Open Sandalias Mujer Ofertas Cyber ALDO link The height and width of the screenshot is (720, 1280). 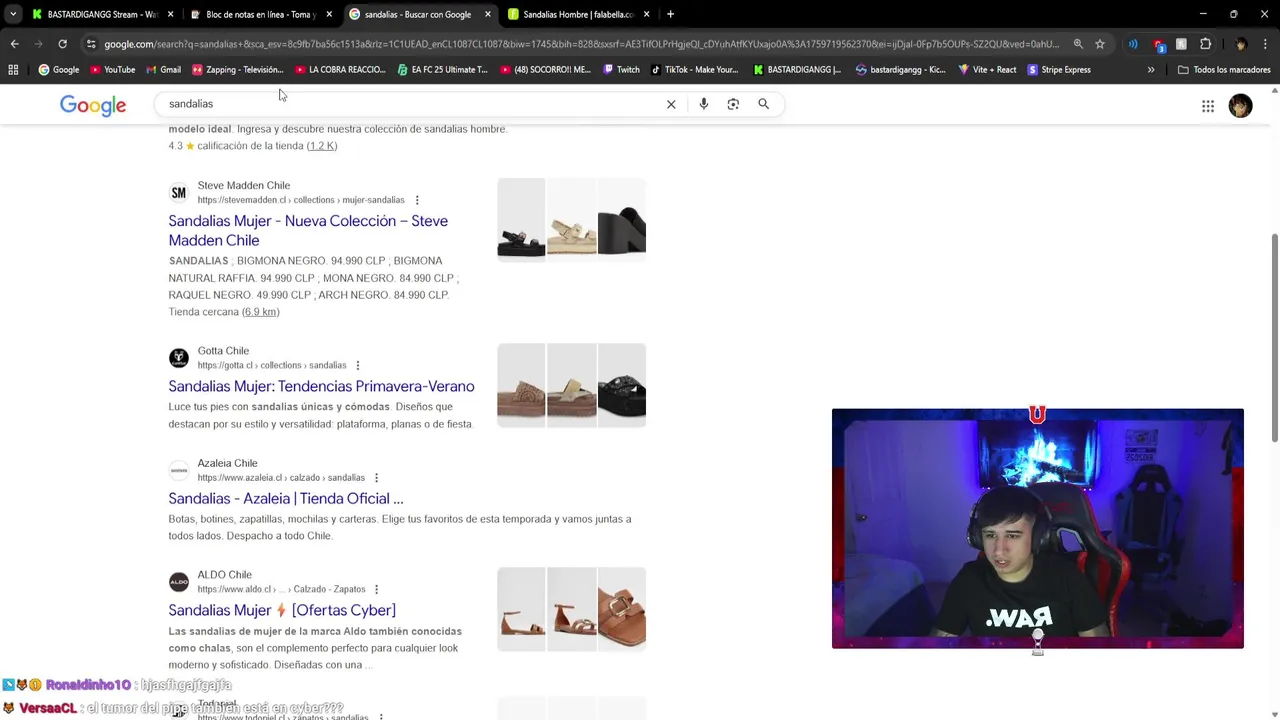[x=282, y=610]
